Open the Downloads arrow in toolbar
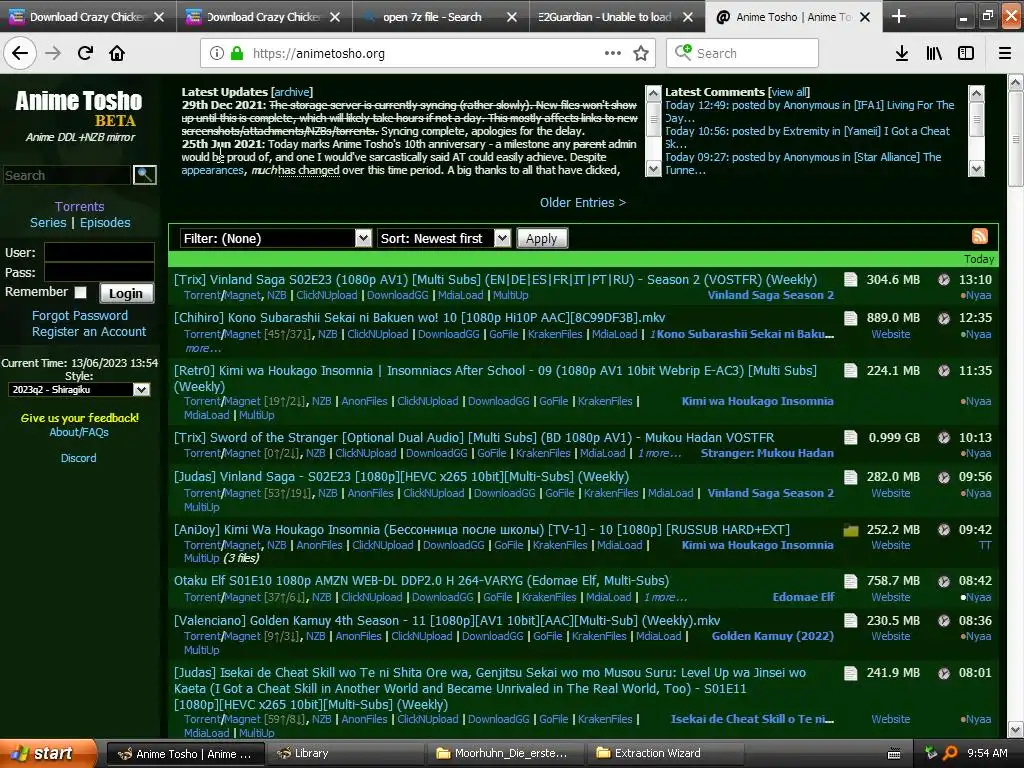The width and height of the screenshot is (1024, 768). point(902,54)
